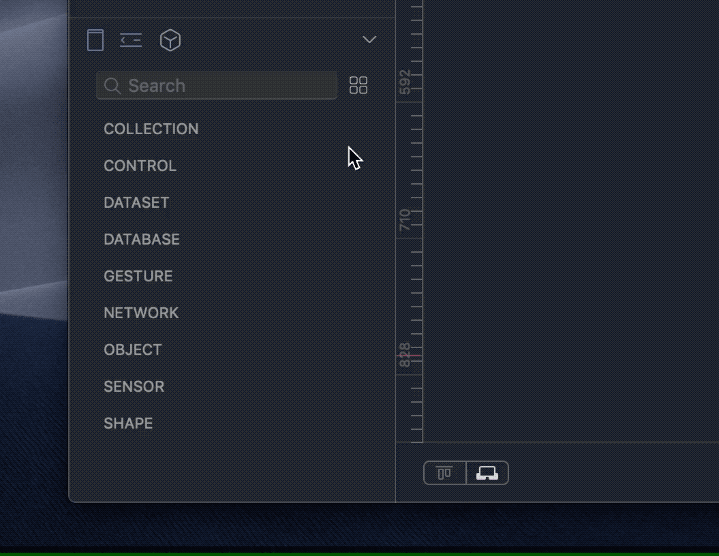Click the red marker at ruler 828
719x556 pixels.
tap(409, 355)
